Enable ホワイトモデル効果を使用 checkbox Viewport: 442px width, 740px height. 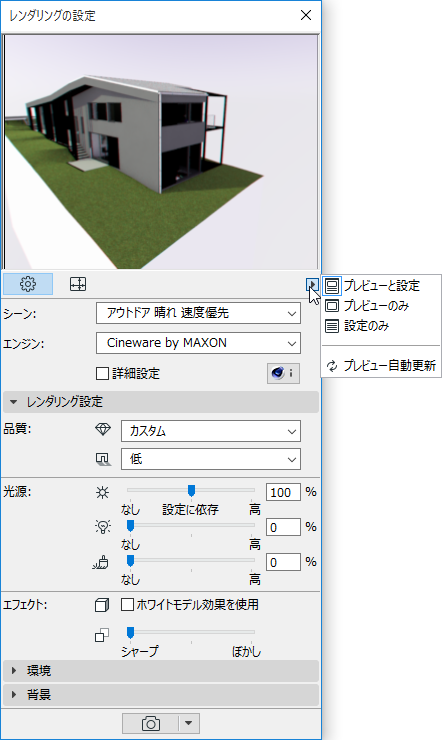coord(127,605)
